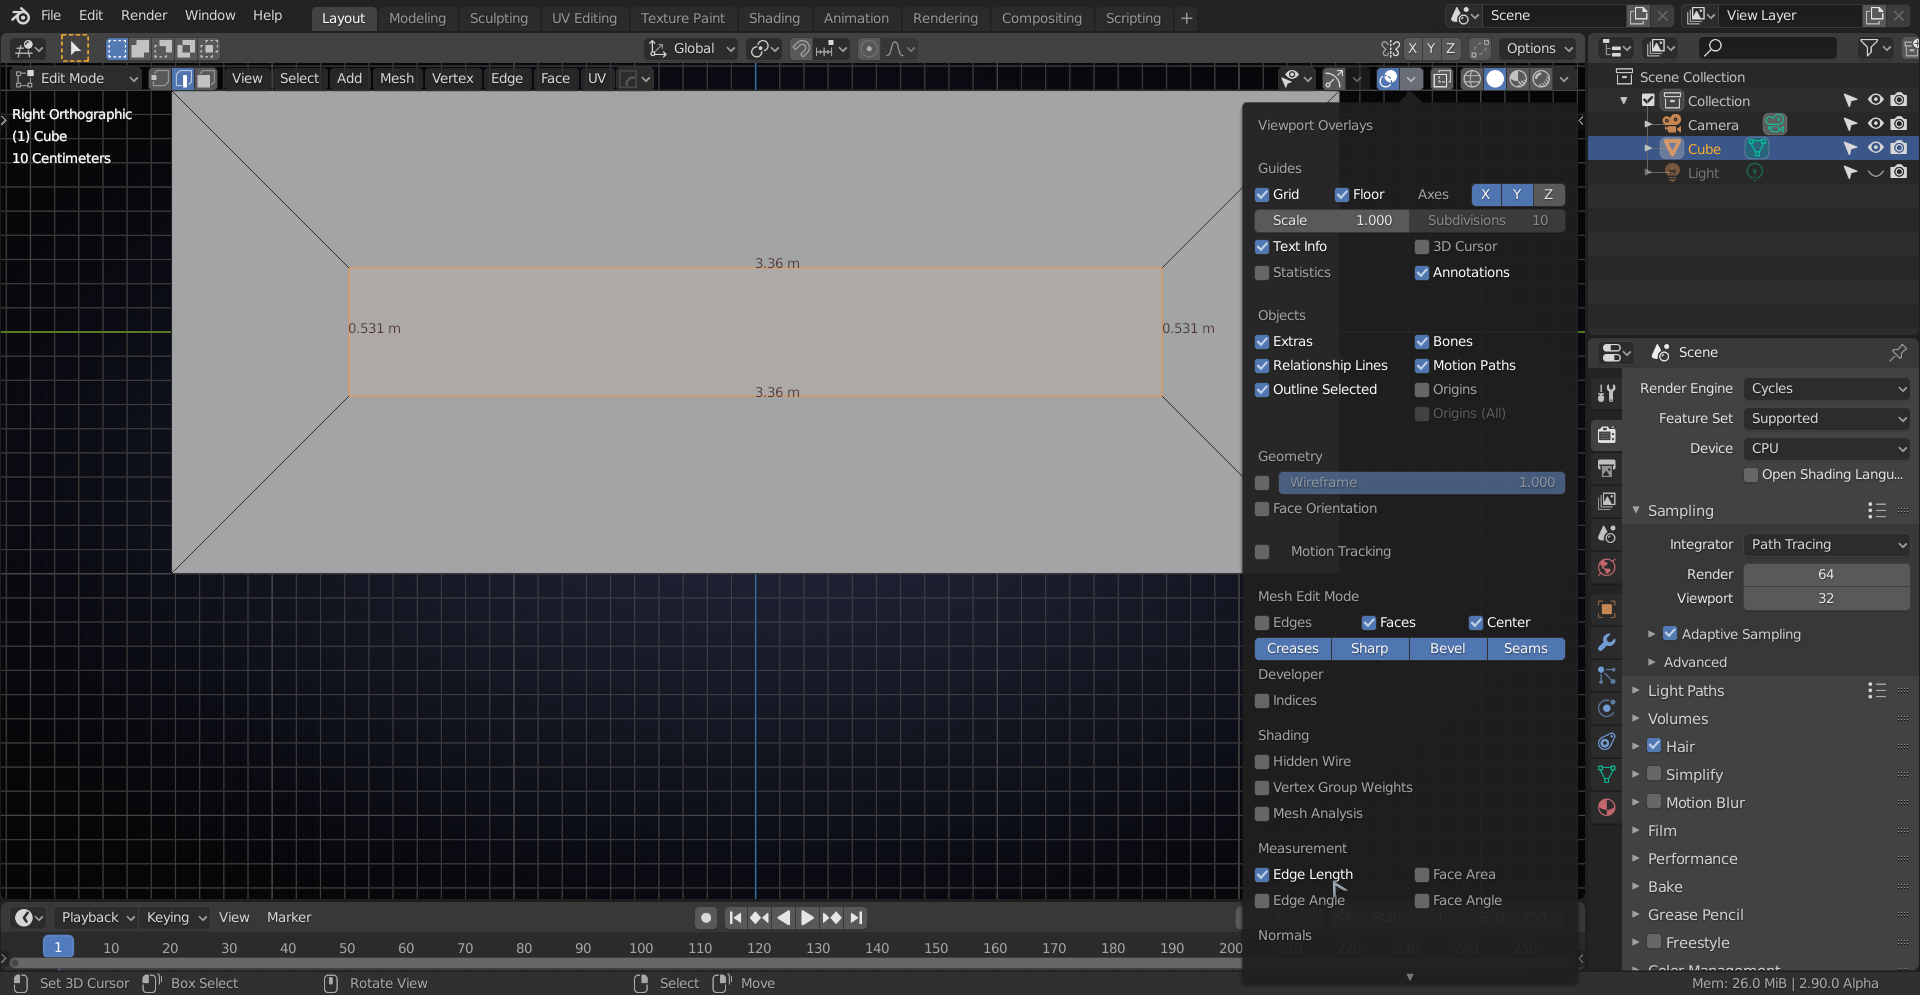
Task: Open the Render menu
Action: point(143,15)
